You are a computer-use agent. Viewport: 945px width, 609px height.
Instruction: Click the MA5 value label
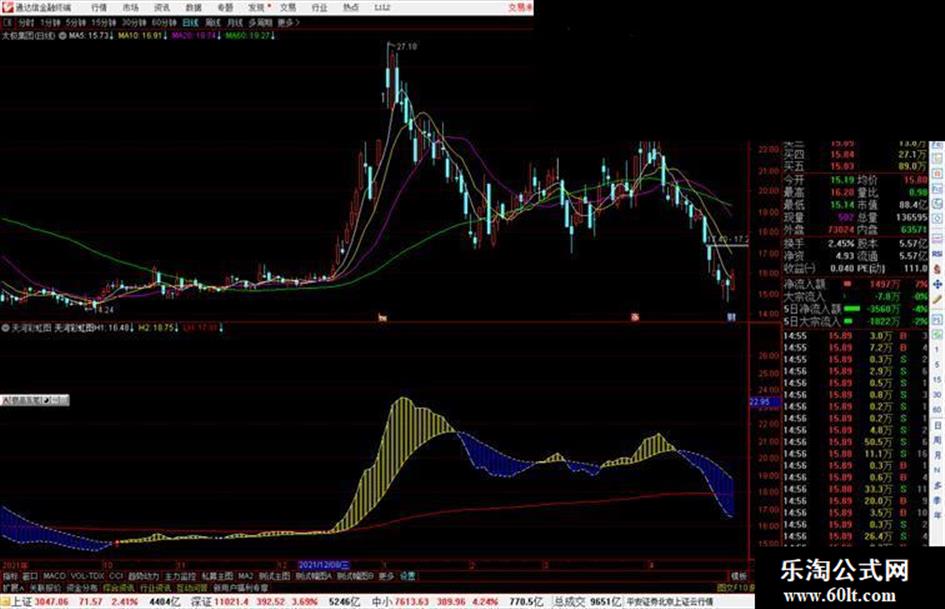tap(90, 36)
